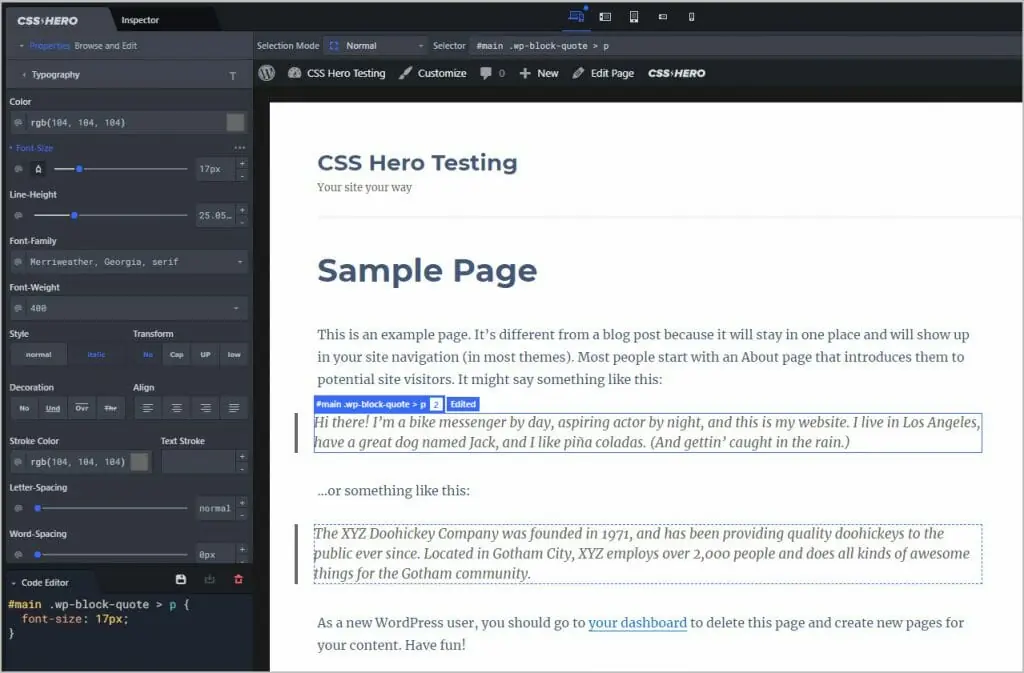
Task: Click the WordPress logo in admin bar
Action: (x=266, y=73)
